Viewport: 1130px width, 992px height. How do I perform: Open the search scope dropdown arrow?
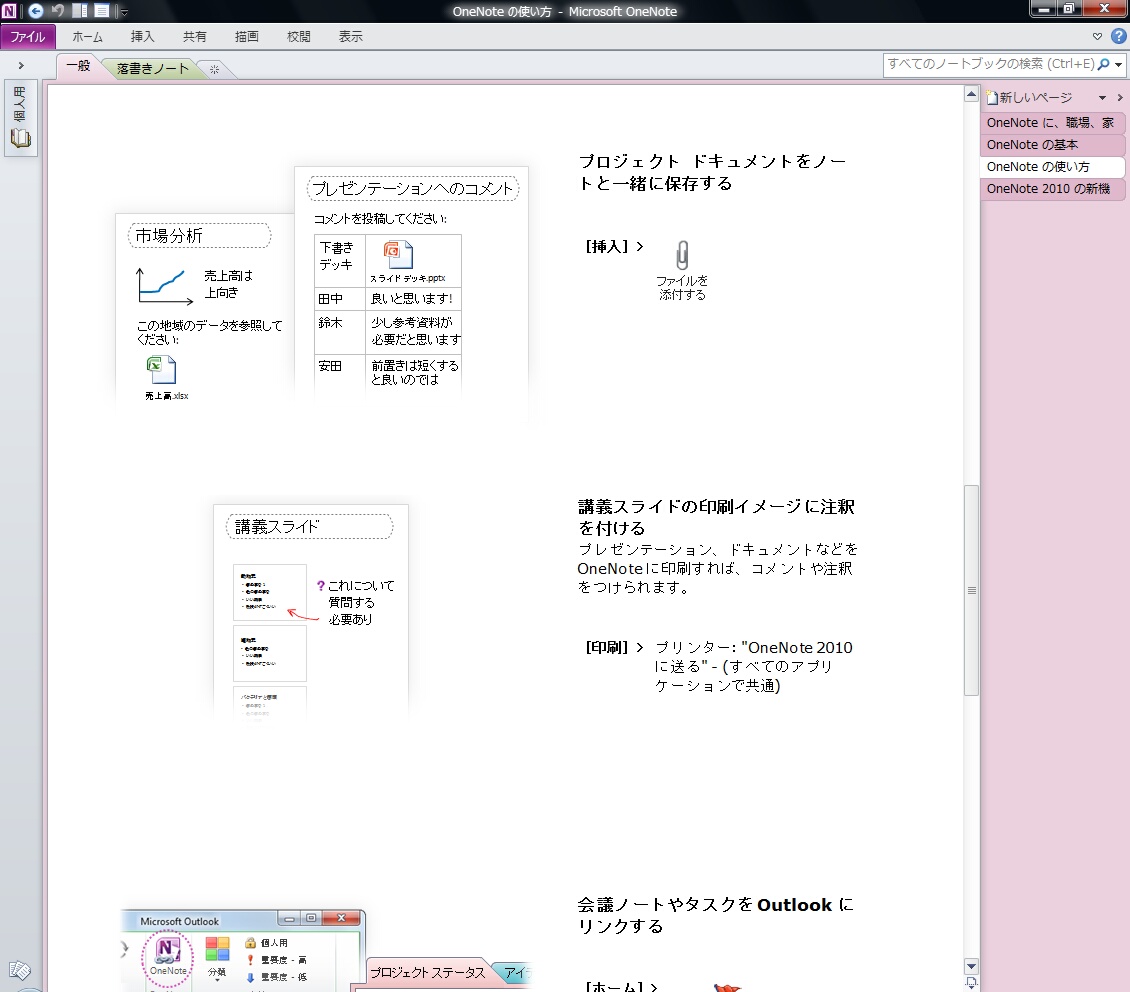click(1118, 65)
